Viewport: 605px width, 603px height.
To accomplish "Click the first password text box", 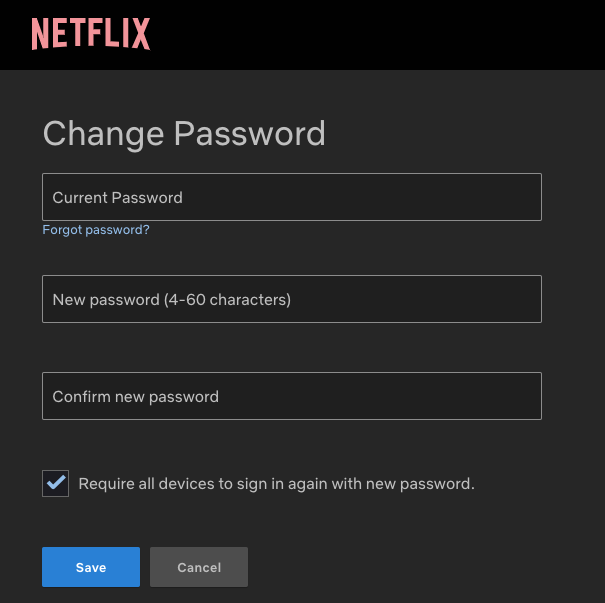I will tap(291, 197).
